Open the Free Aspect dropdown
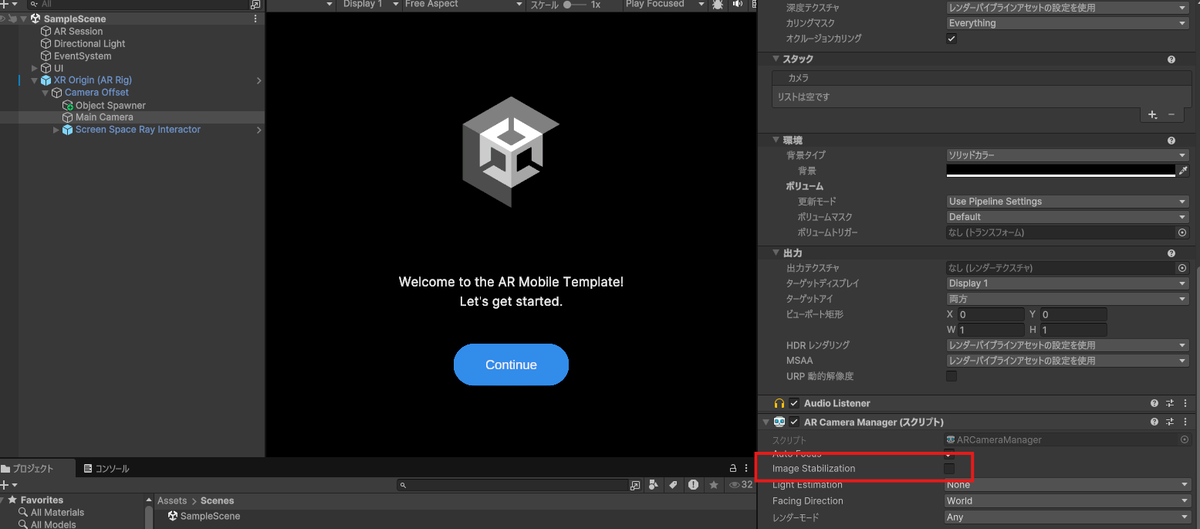The height and width of the screenshot is (529, 1200). (462, 5)
